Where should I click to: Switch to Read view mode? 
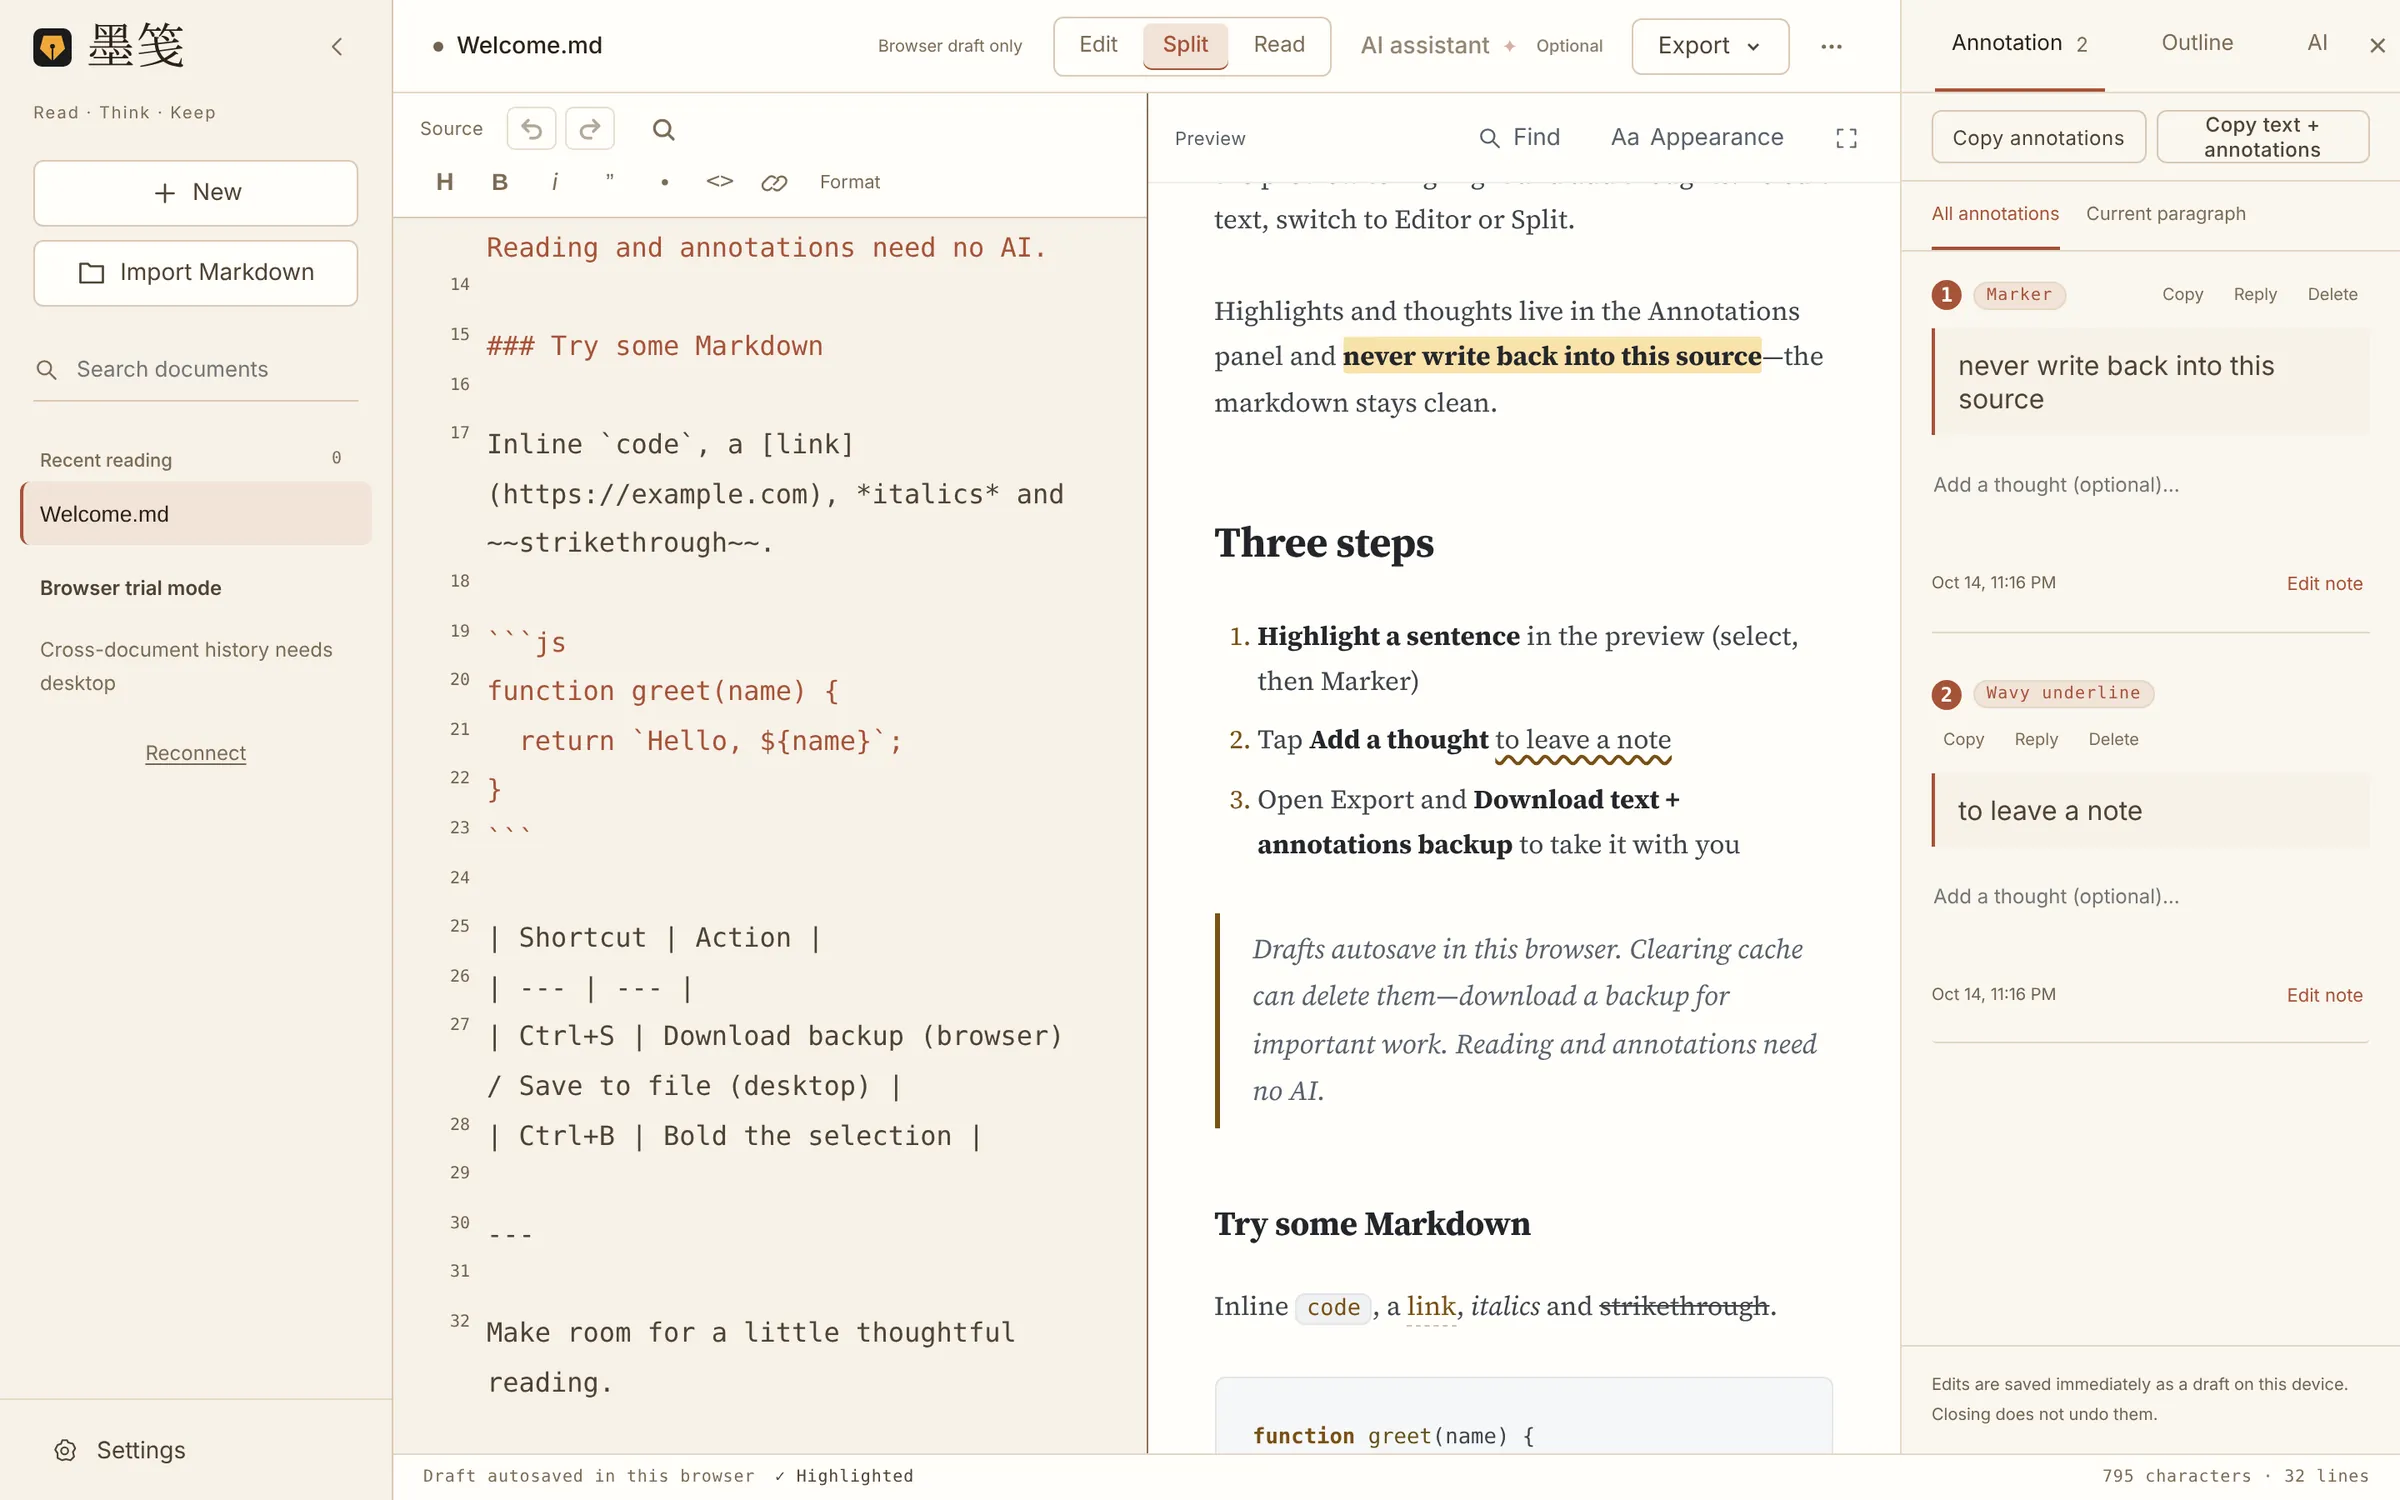pyautogui.click(x=1279, y=45)
